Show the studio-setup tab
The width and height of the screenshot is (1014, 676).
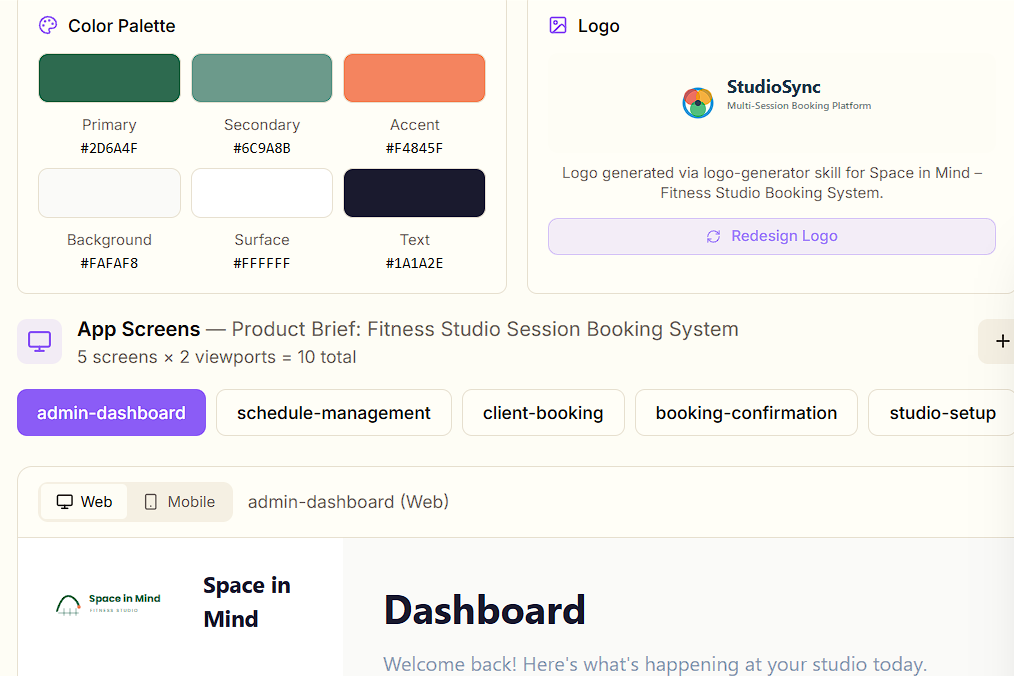(x=941, y=413)
